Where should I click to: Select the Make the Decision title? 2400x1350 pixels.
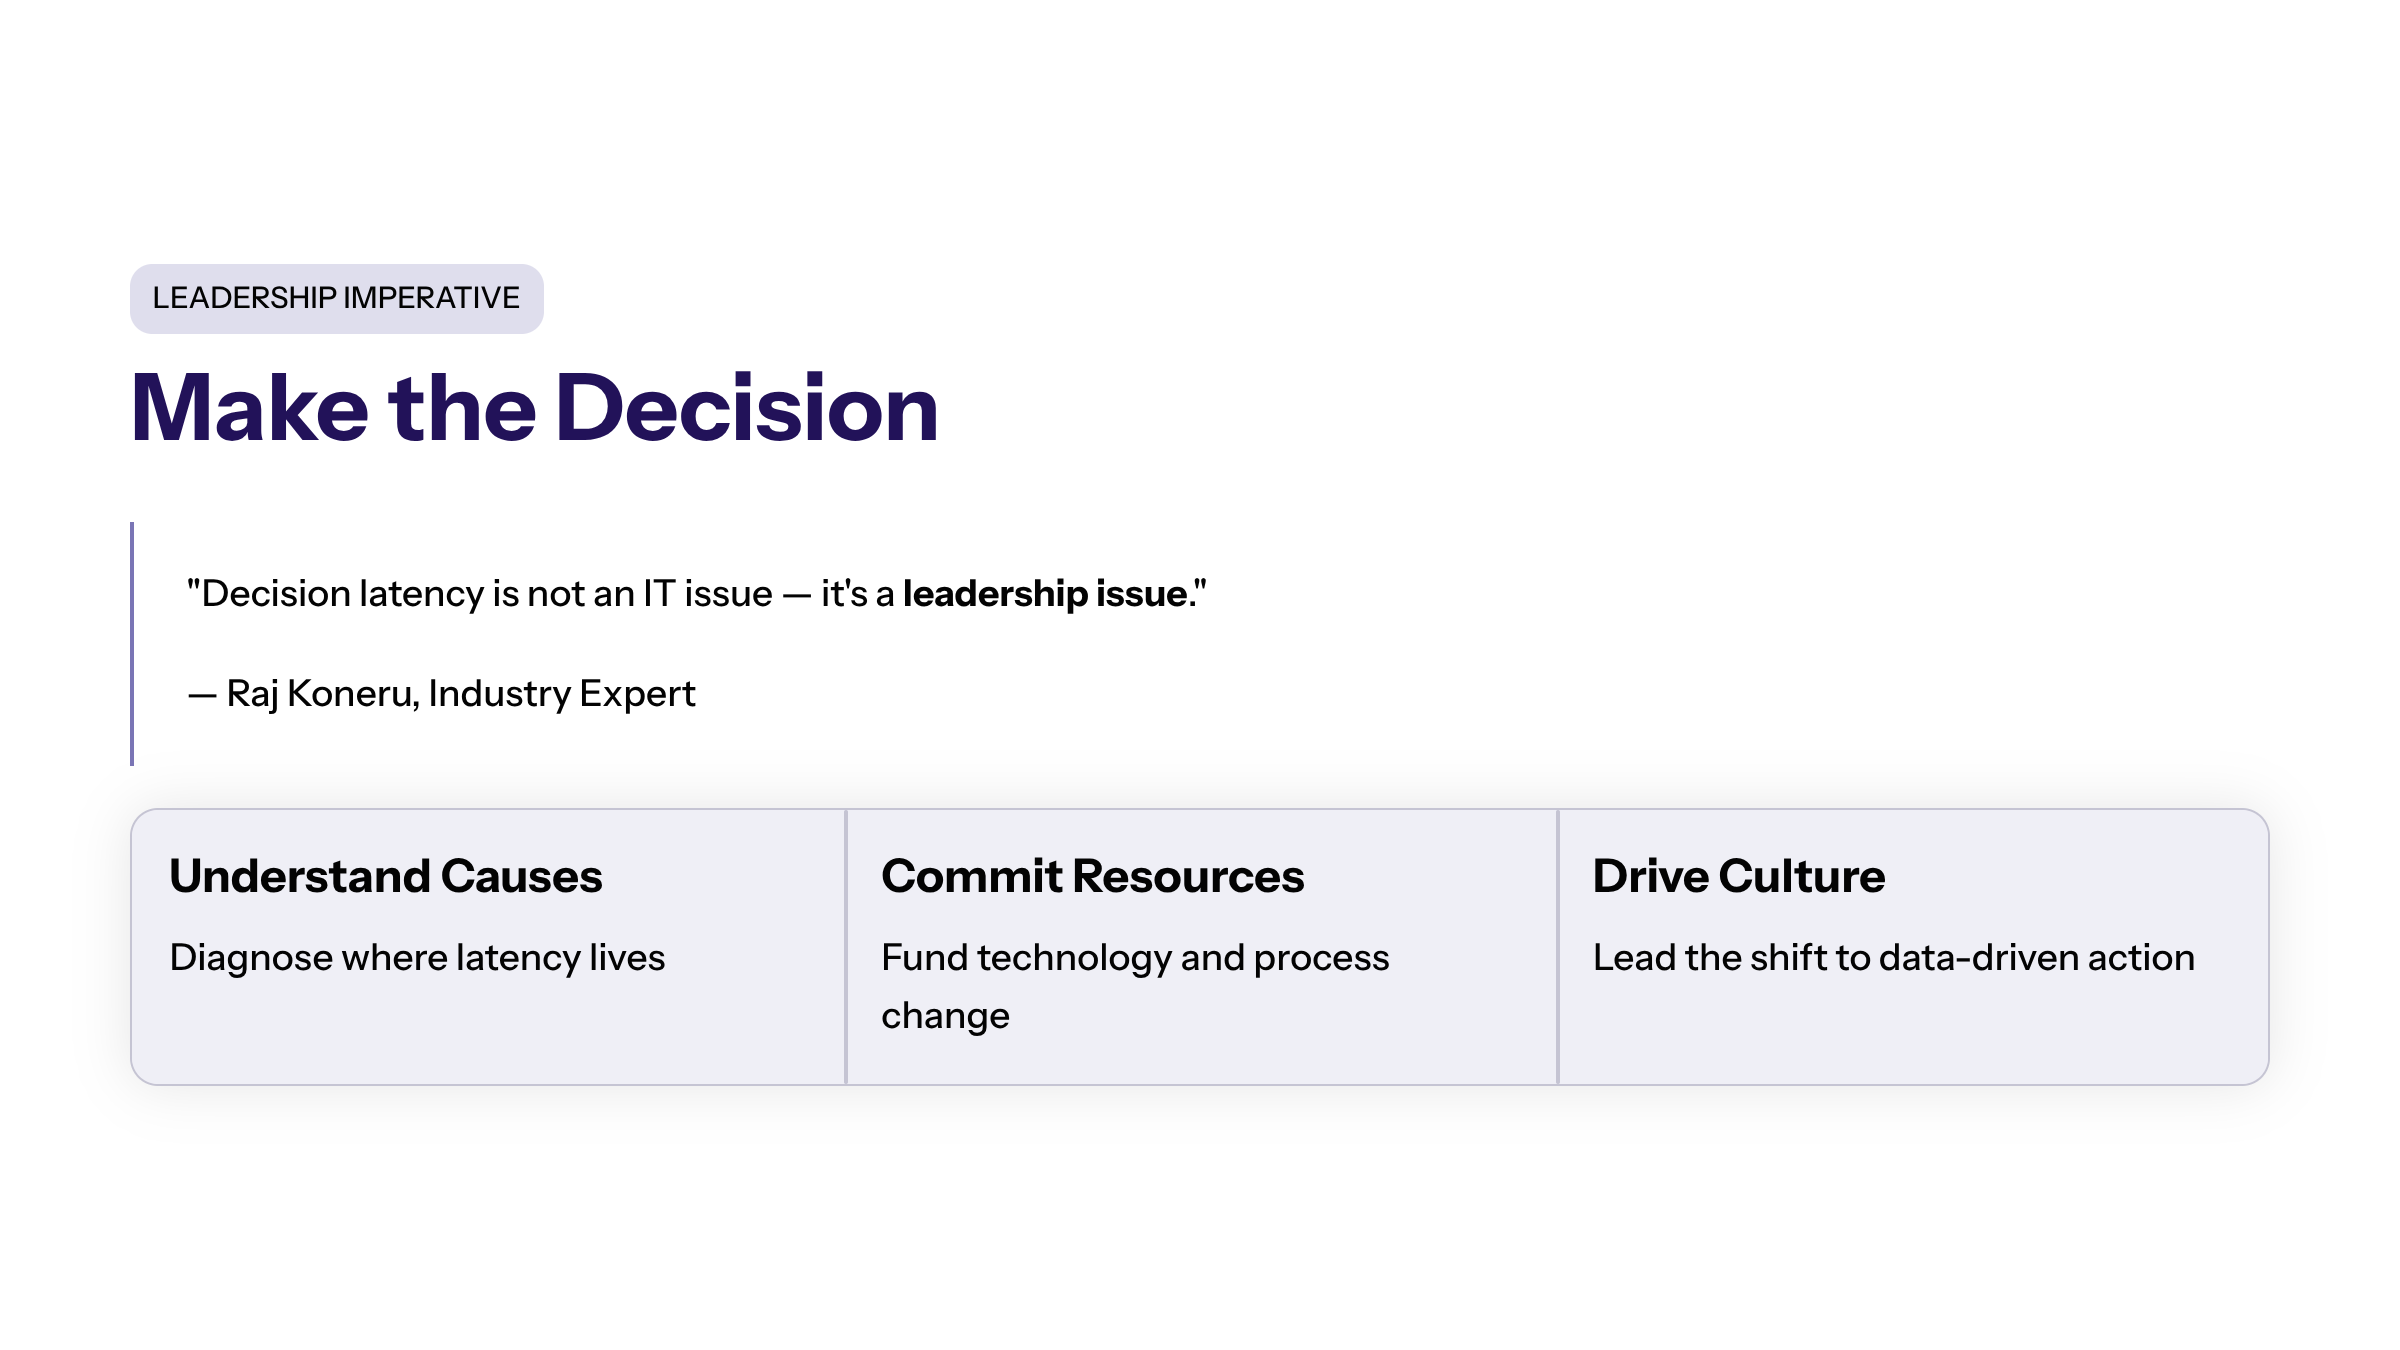click(534, 408)
